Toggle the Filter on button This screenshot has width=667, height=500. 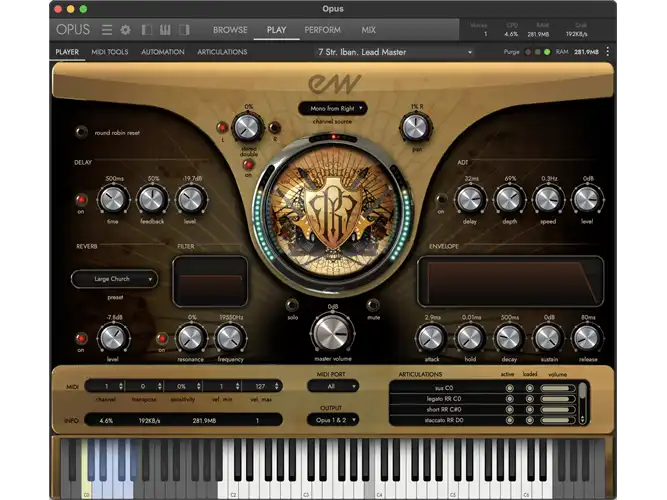pyautogui.click(x=162, y=338)
